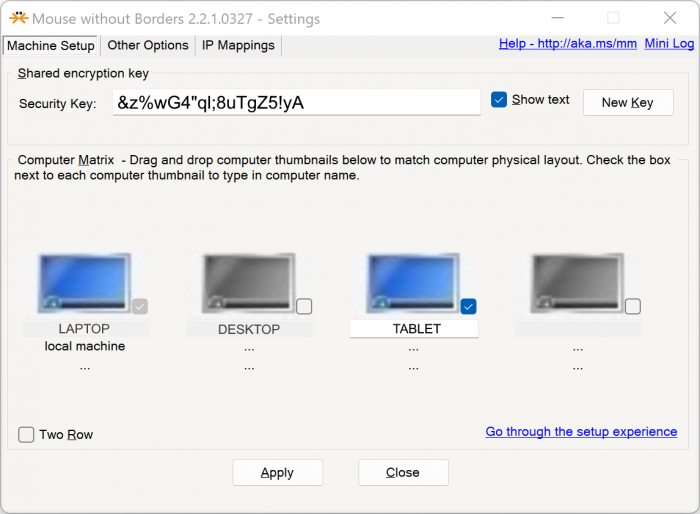Open the IP Mappings tab
This screenshot has height=514, width=700.
pos(238,46)
